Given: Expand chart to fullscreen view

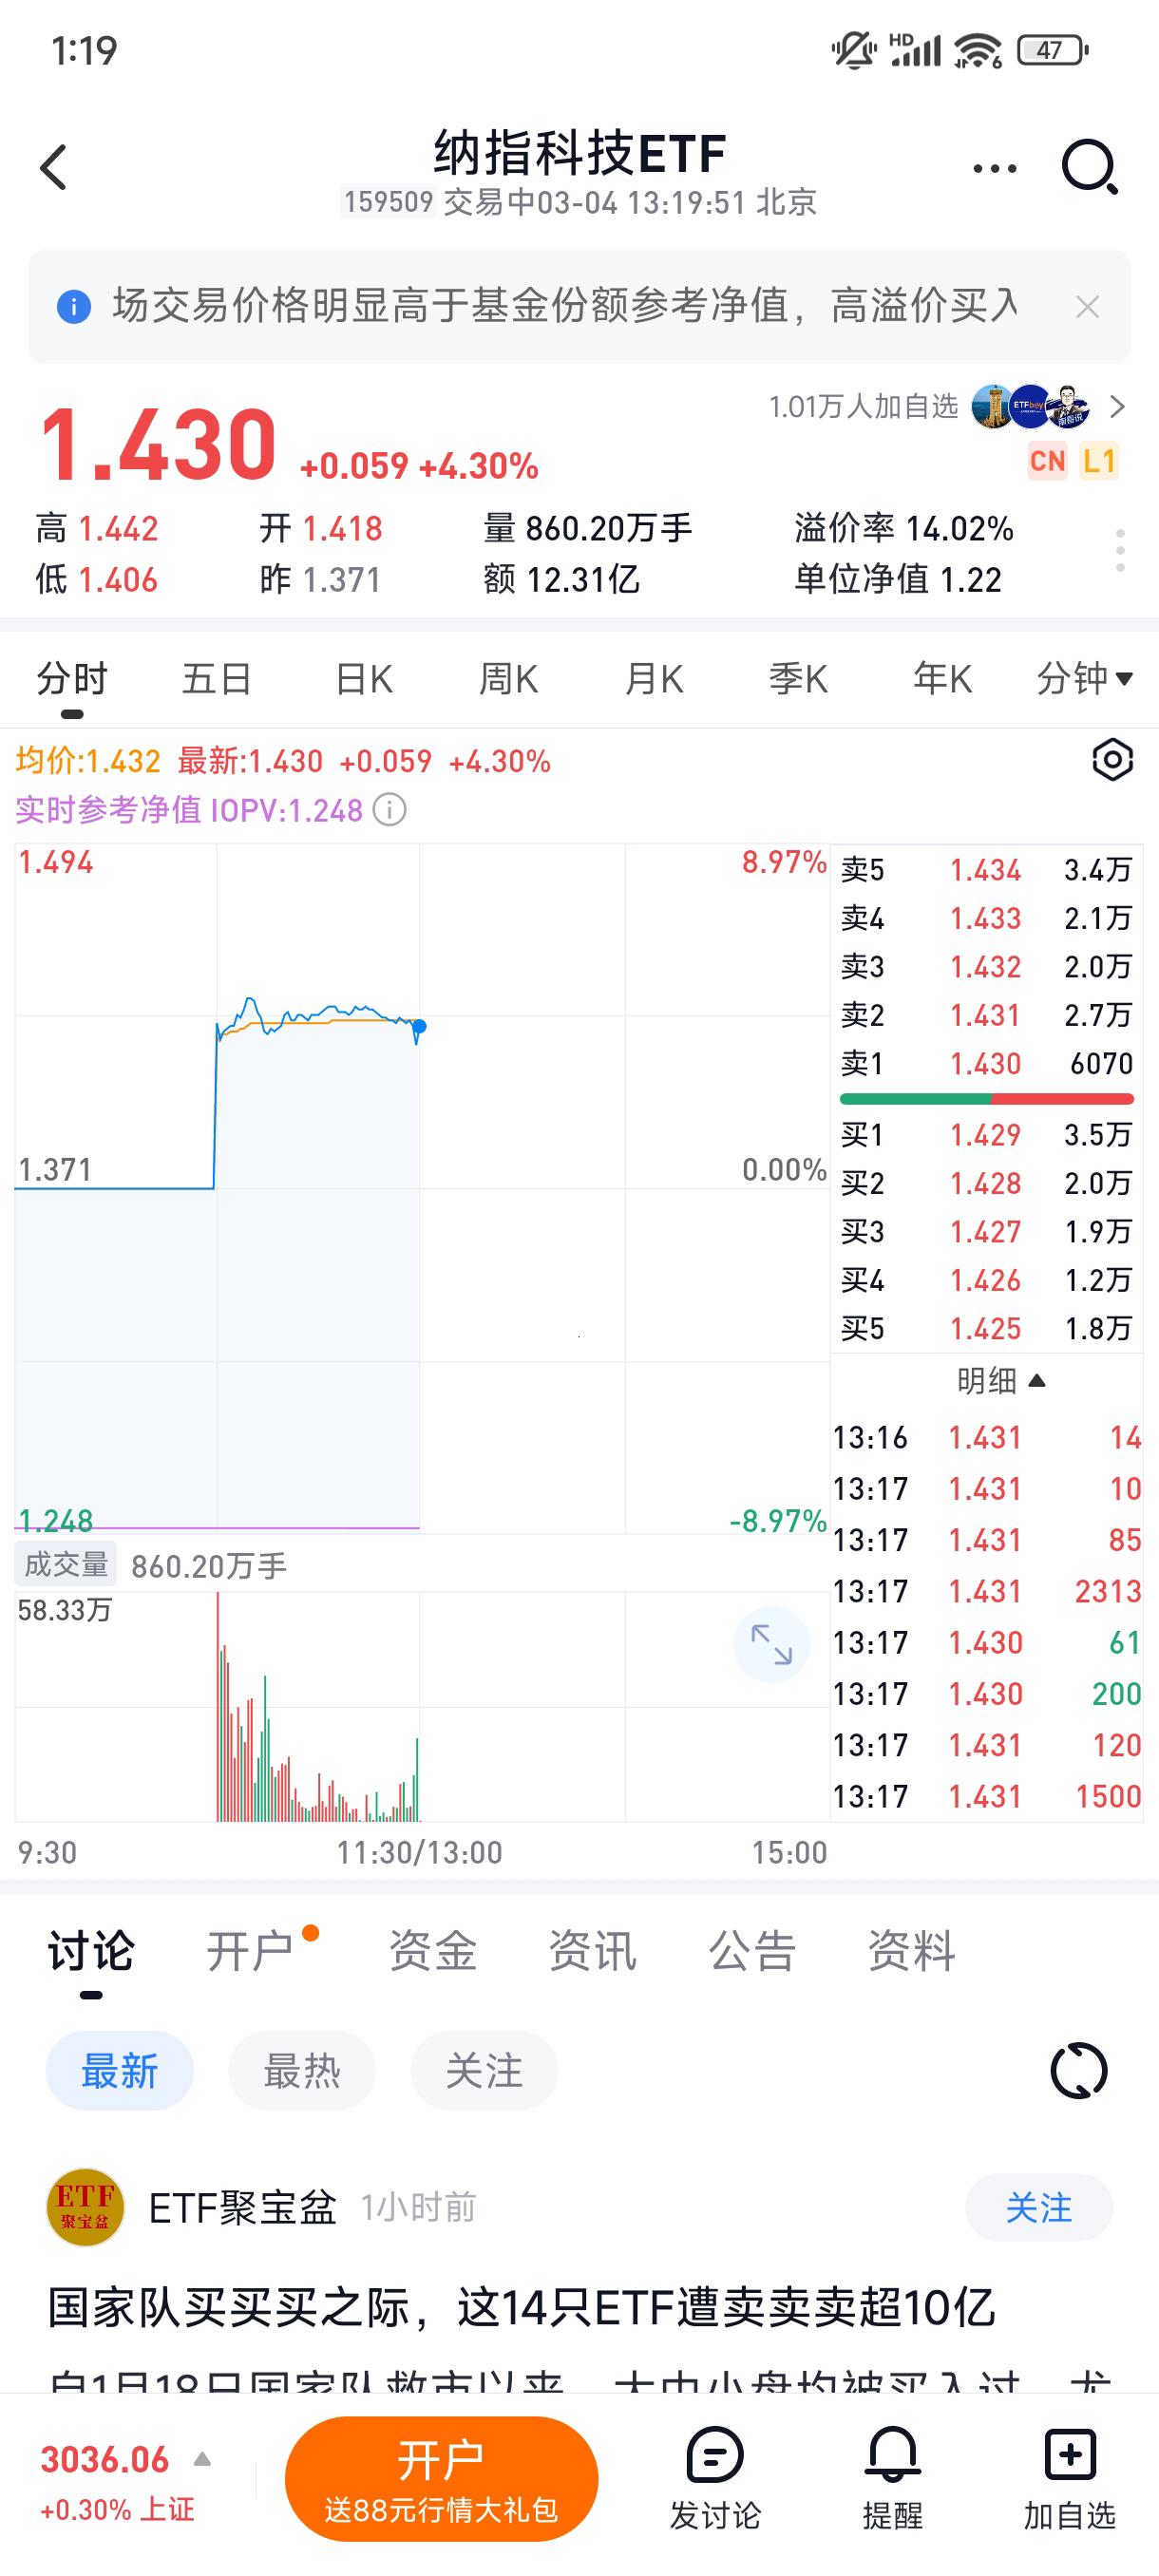Looking at the screenshot, I should pyautogui.click(x=771, y=1645).
